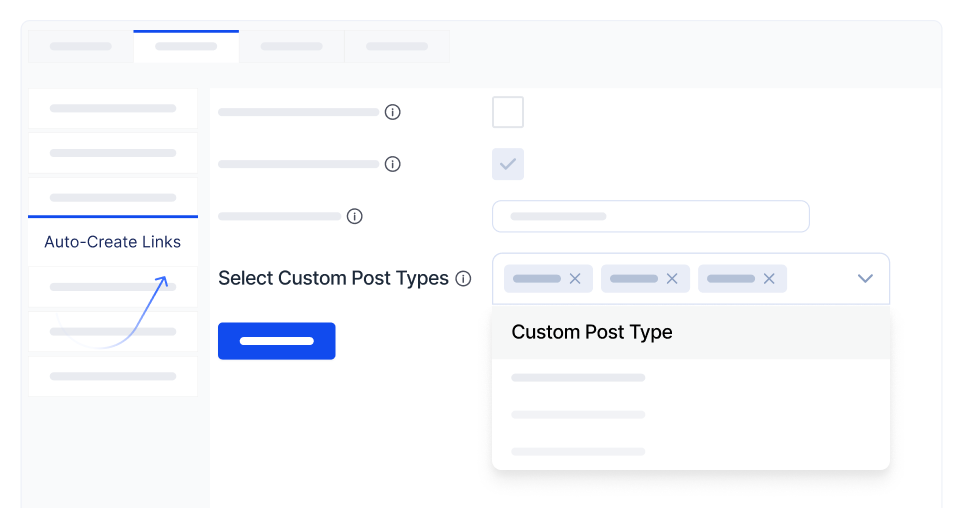Click info icon beside Select Custom Post Types
960x508 pixels.
[463, 279]
